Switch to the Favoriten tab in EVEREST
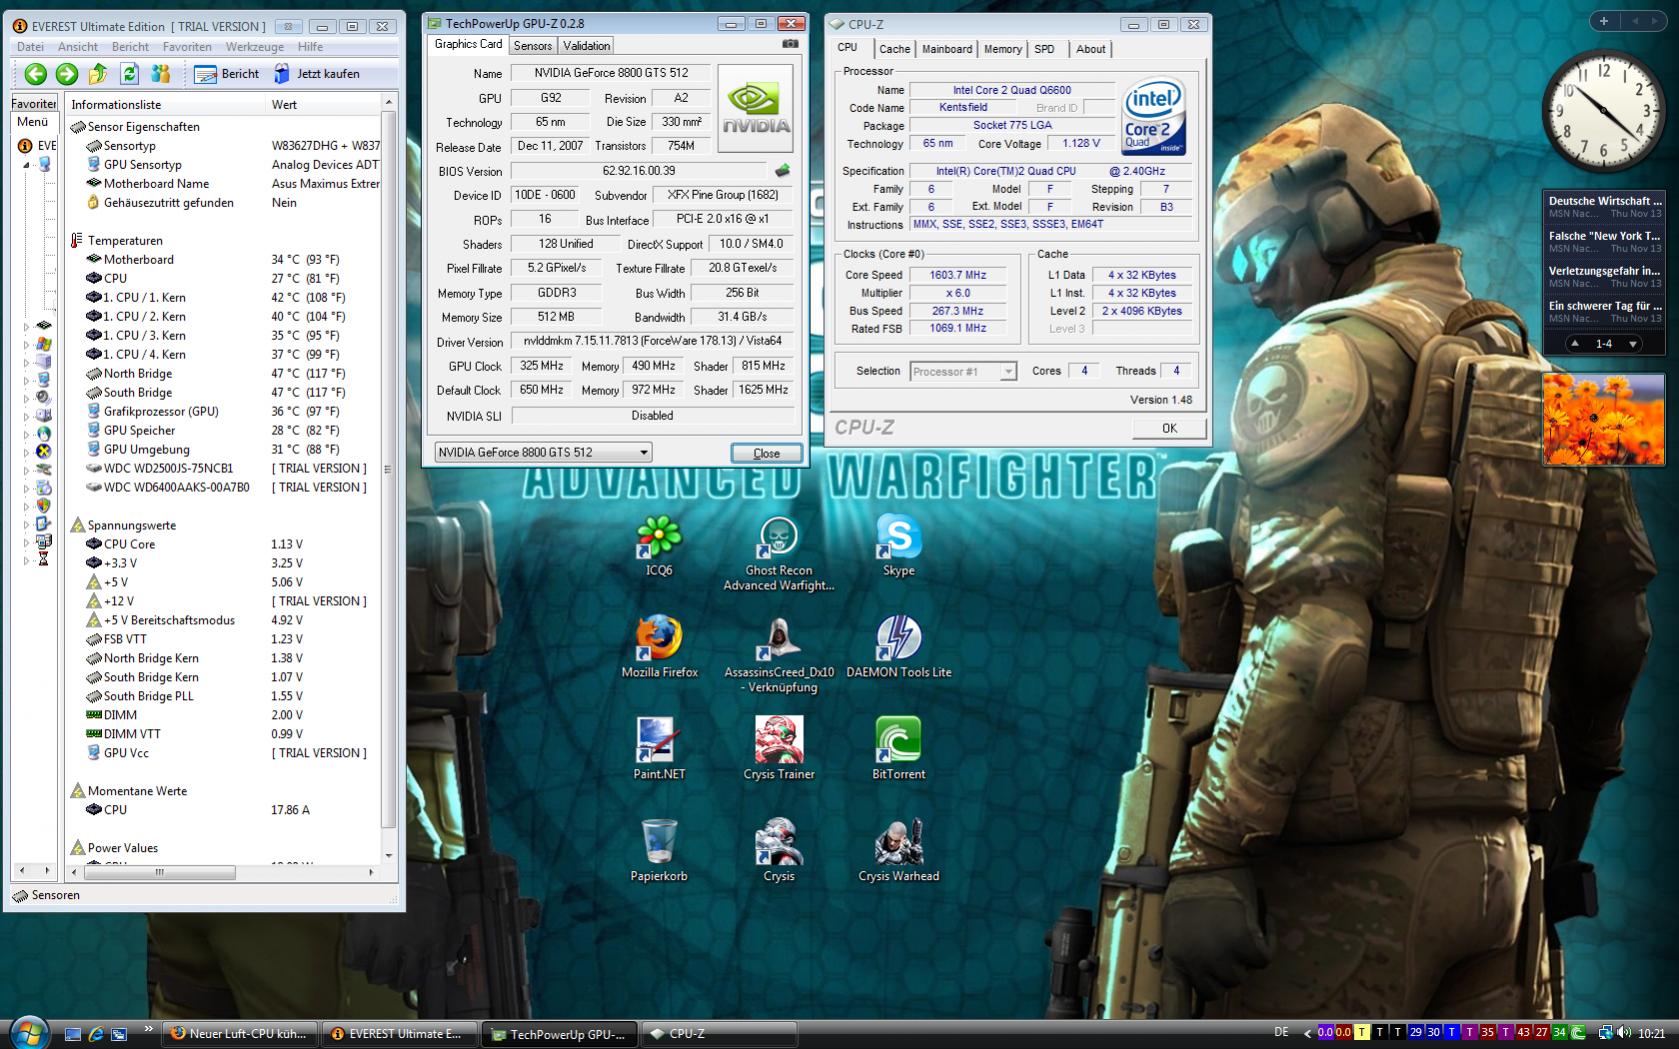The width and height of the screenshot is (1679, 1049). point(34,104)
